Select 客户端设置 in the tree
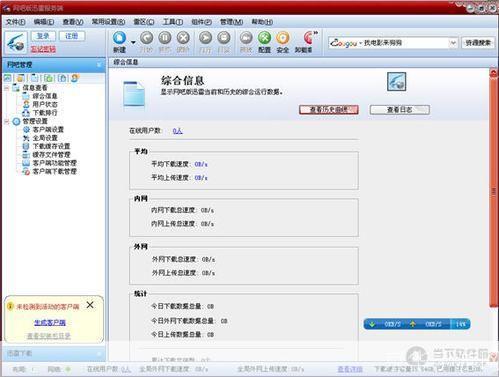This screenshot has width=499, height=377. (x=48, y=129)
